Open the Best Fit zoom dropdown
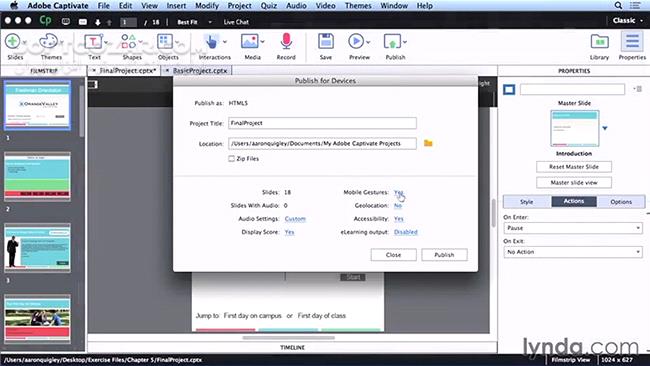This screenshot has width=650, height=366. (x=195, y=22)
